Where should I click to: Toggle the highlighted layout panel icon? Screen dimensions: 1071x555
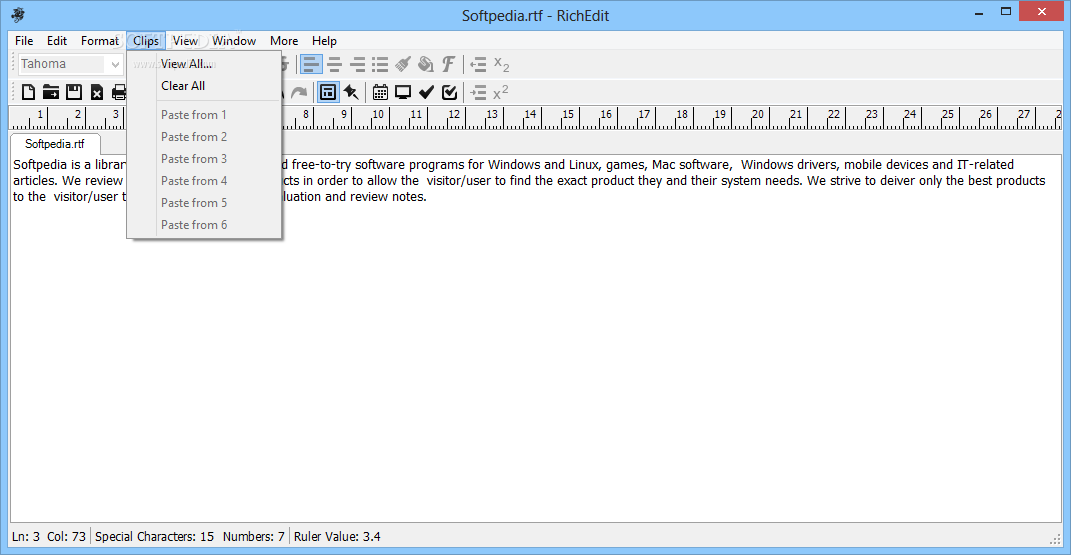coord(328,92)
